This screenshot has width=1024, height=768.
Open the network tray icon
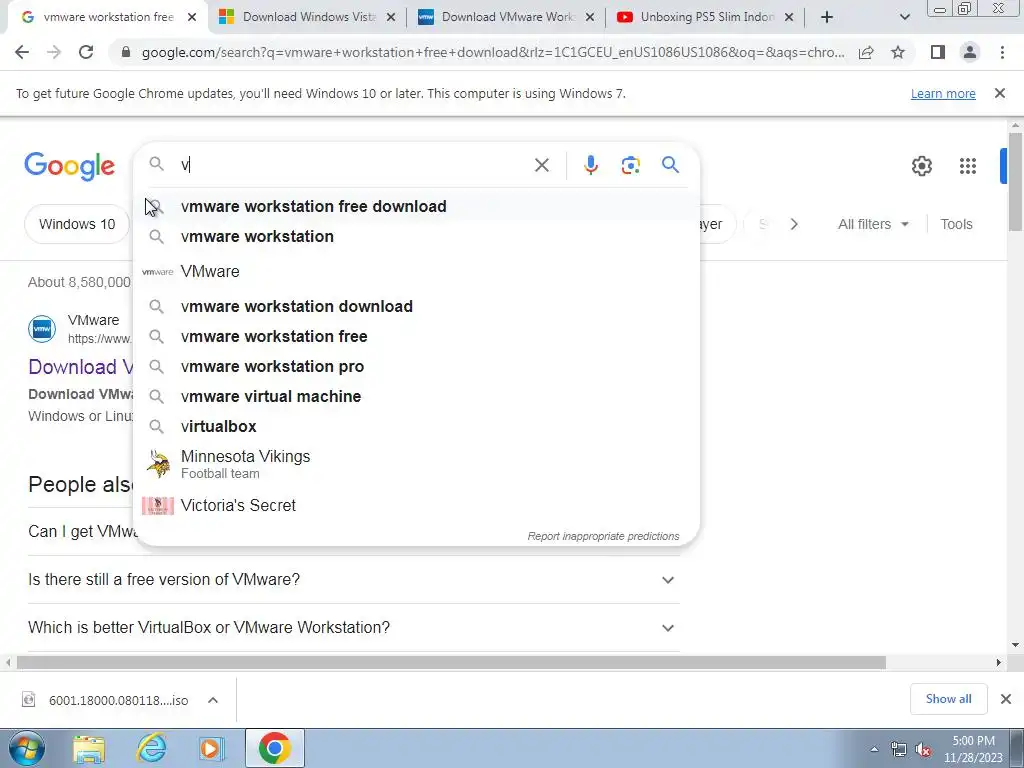(899, 749)
